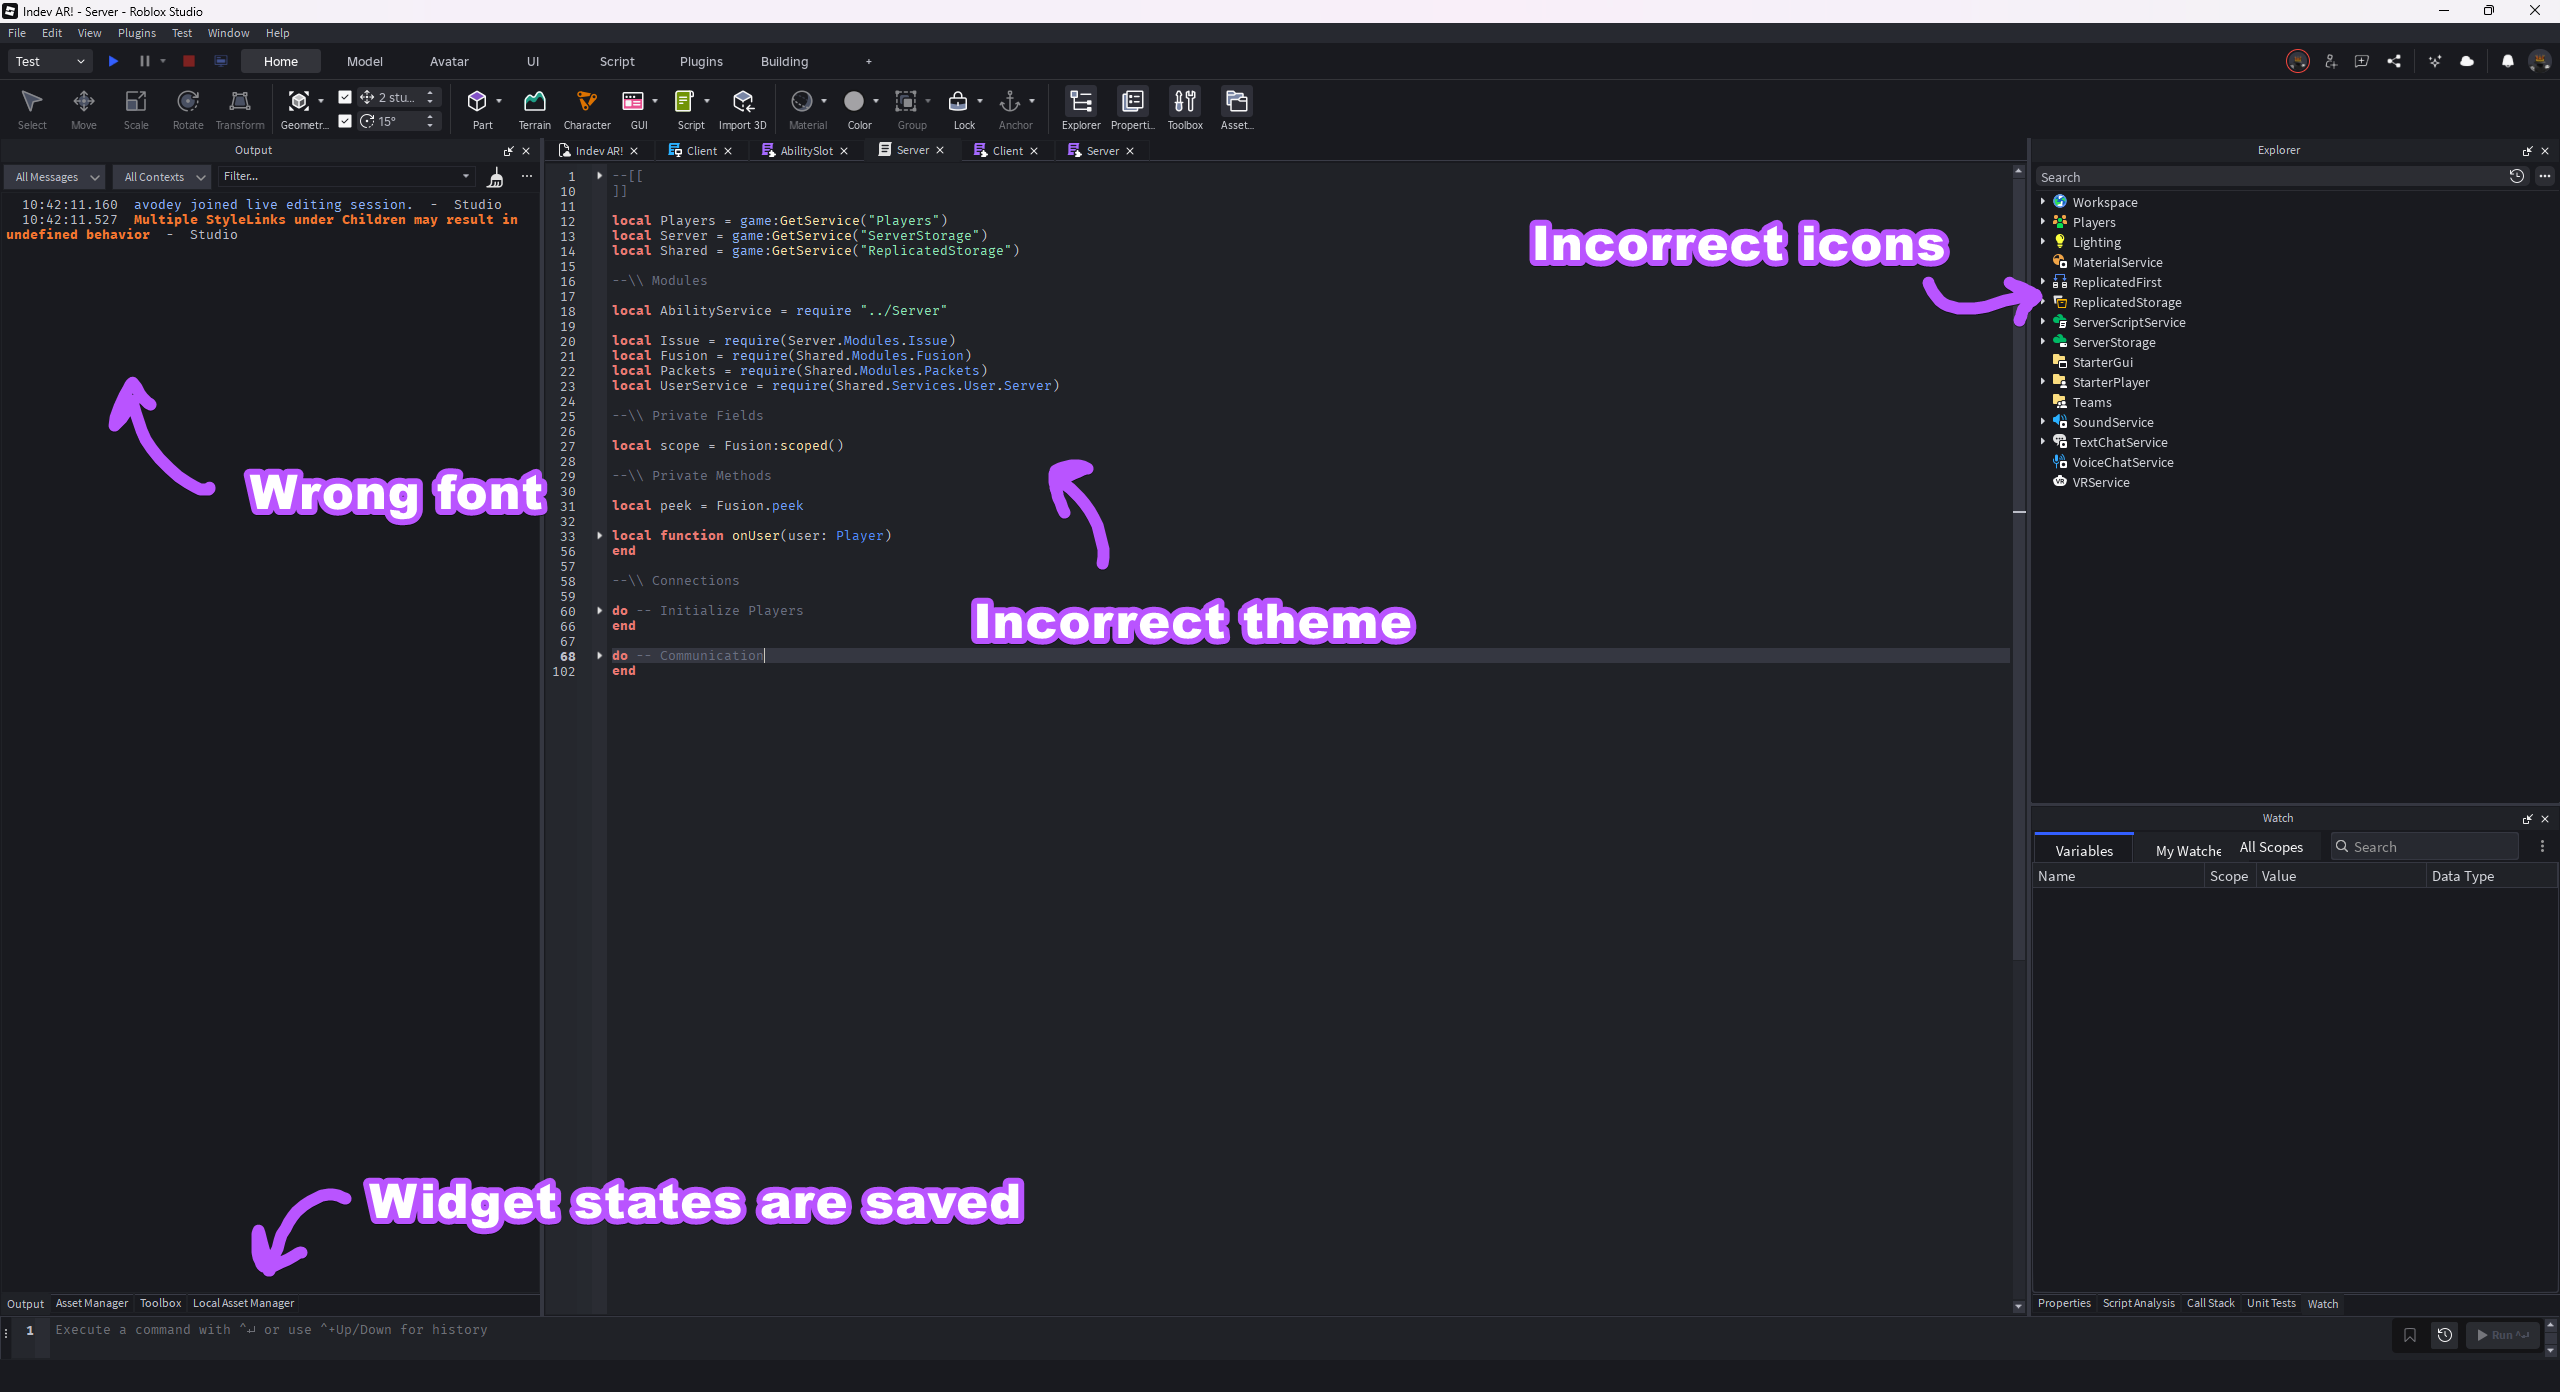This screenshot has width=2560, height=1392.
Task: Open the Plugins menu in menu bar
Action: 136,33
